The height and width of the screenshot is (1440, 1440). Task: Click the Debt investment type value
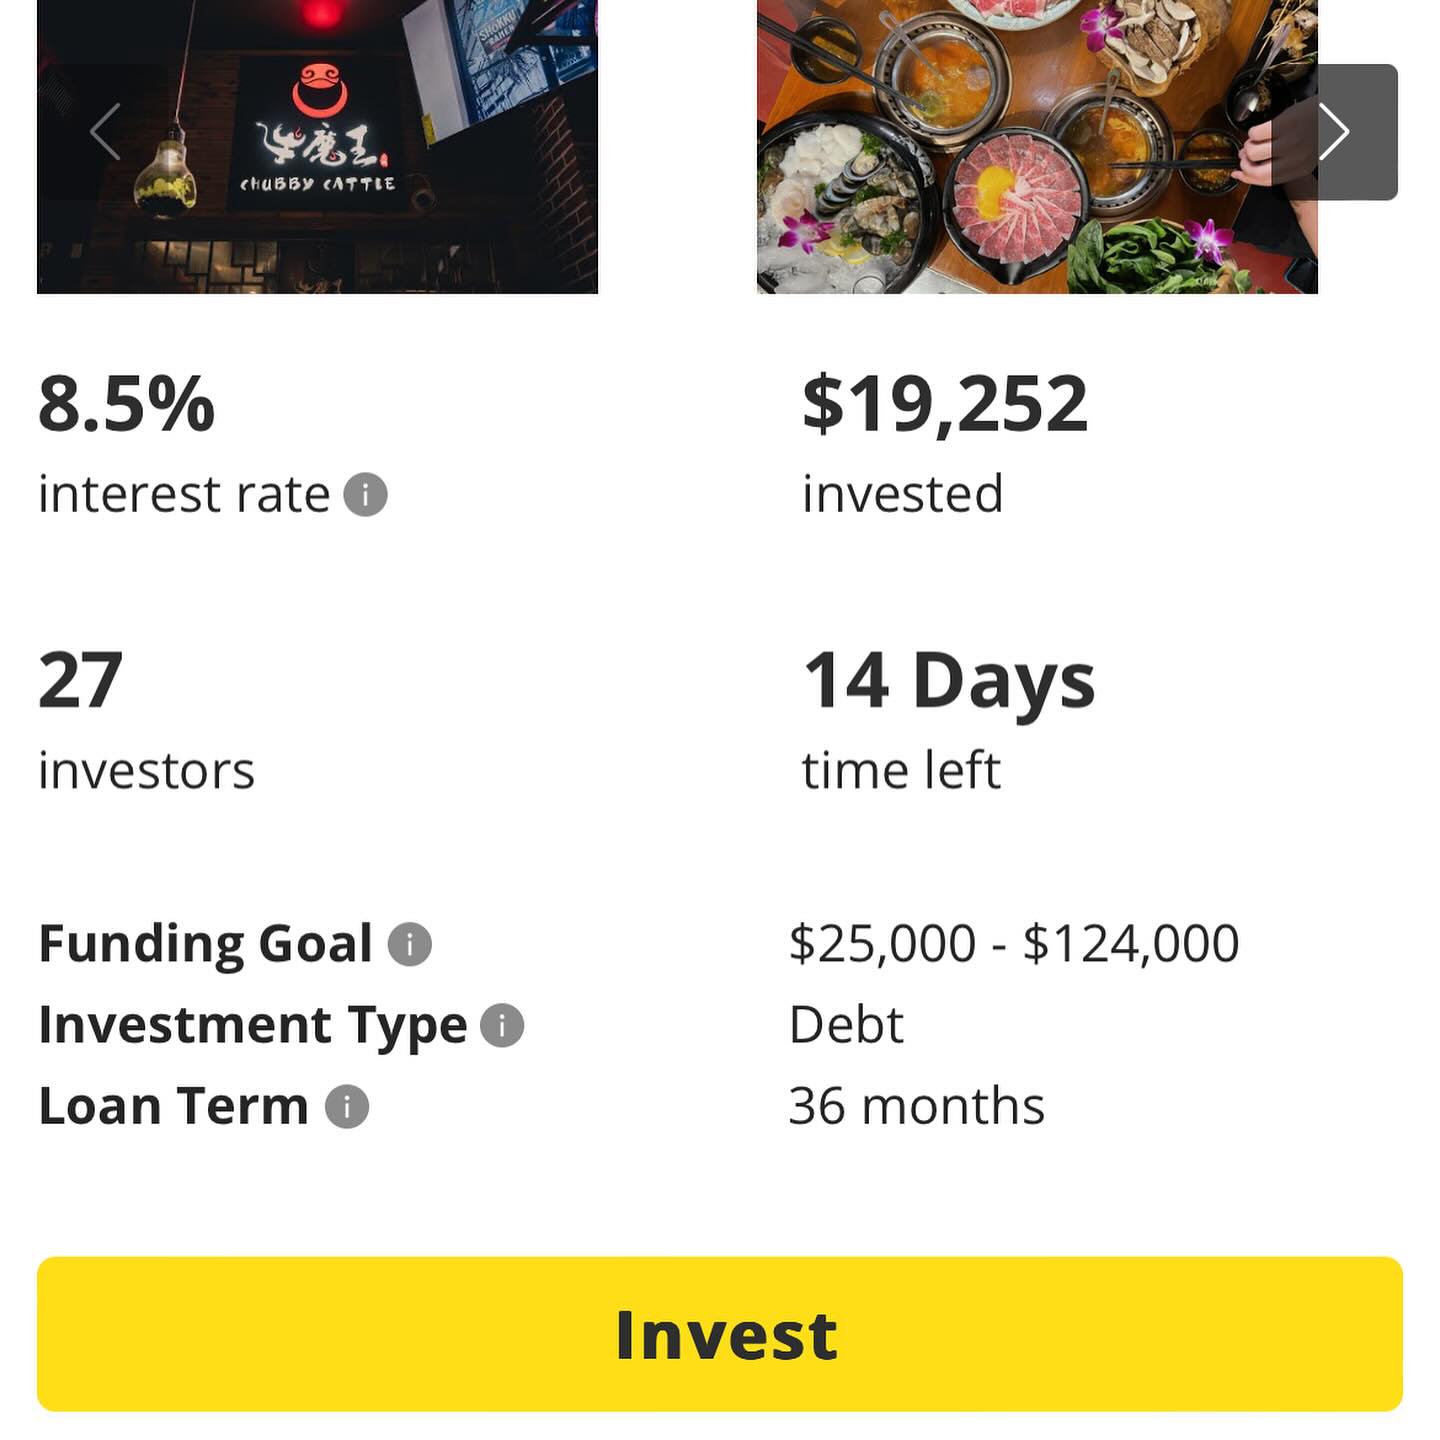coord(846,1026)
